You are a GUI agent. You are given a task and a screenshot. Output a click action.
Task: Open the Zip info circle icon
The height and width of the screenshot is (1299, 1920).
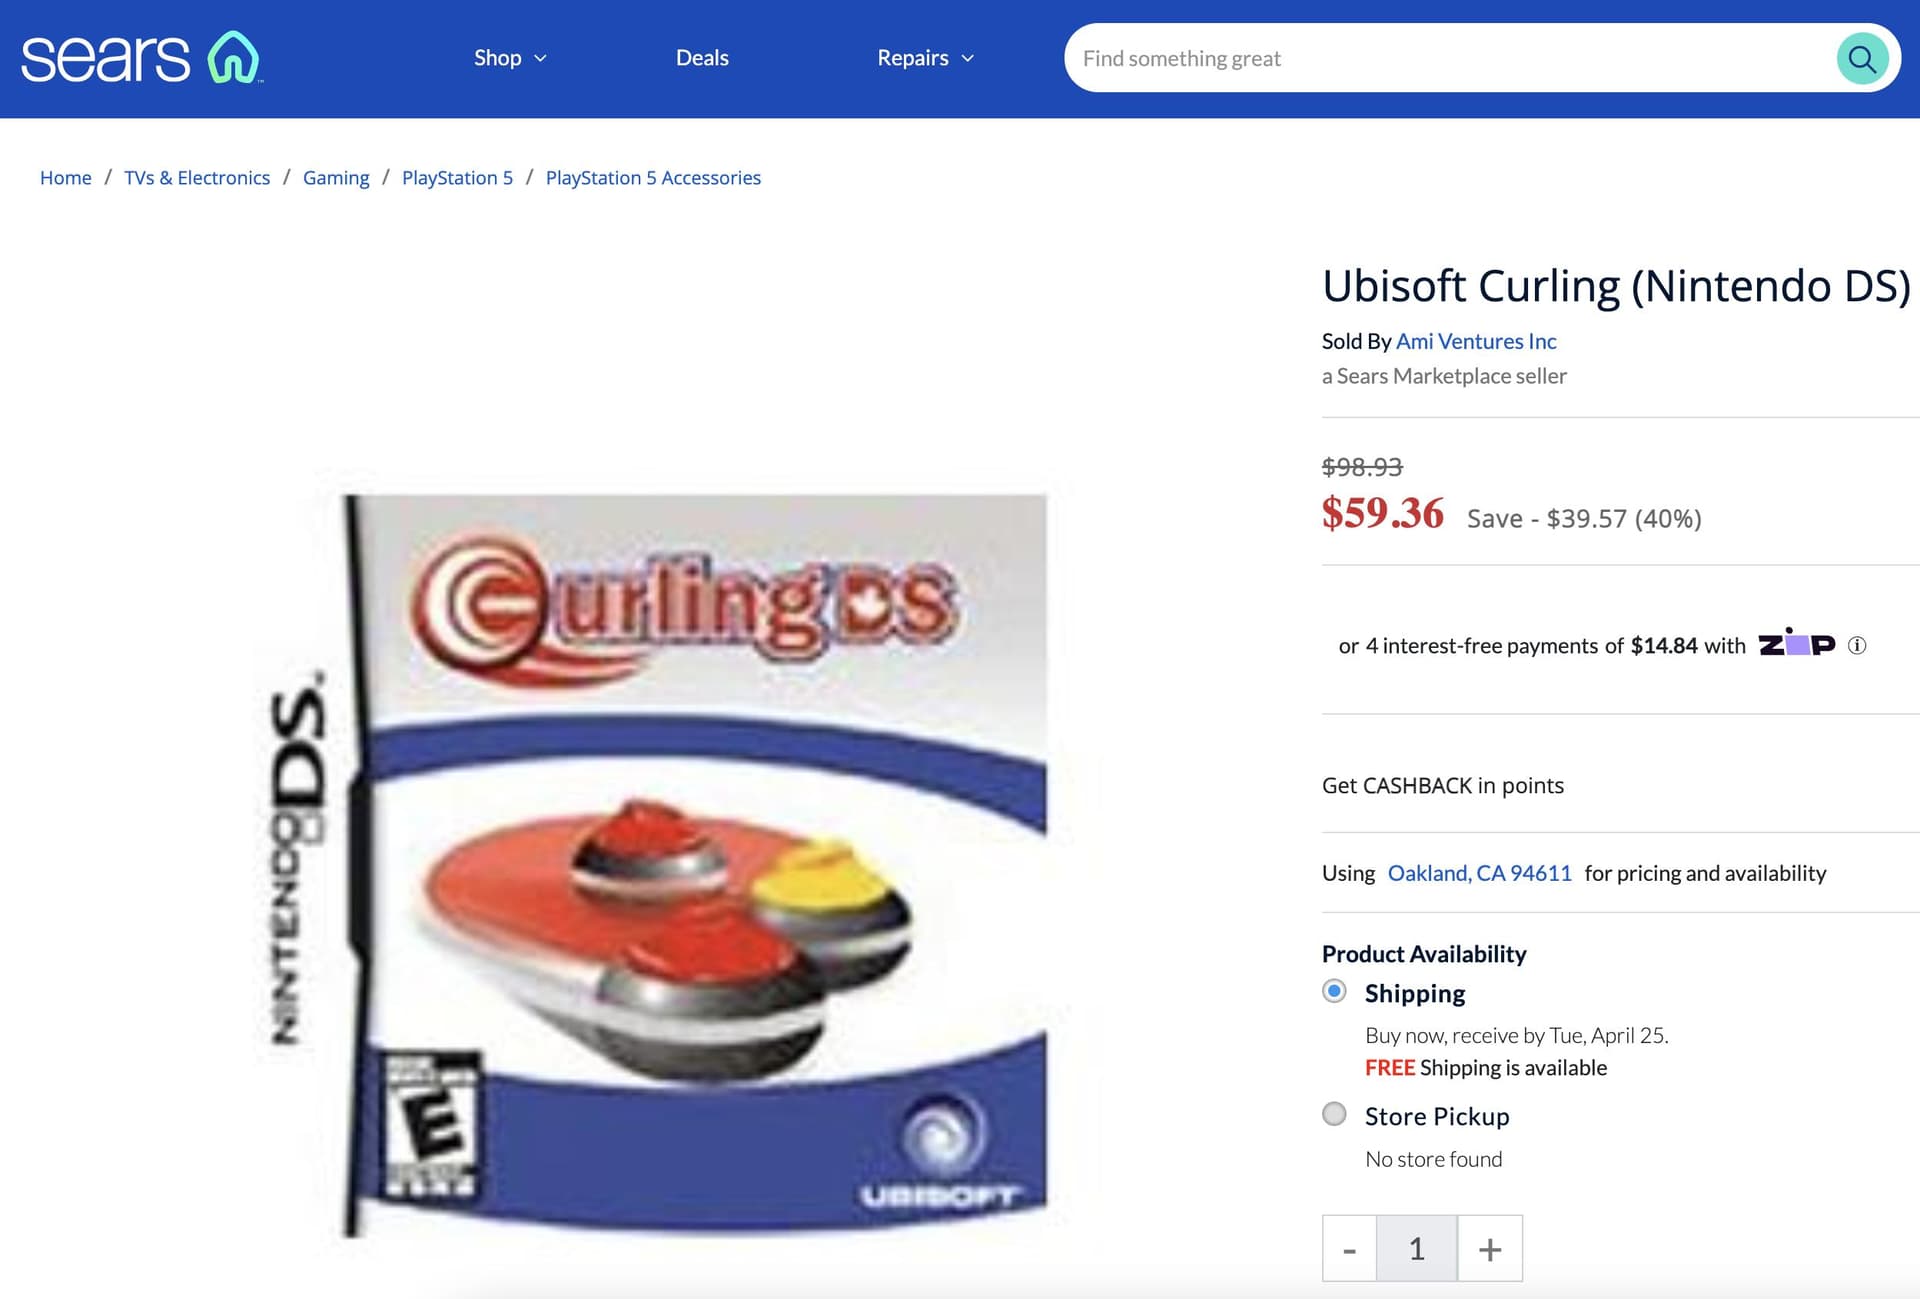click(x=1857, y=645)
